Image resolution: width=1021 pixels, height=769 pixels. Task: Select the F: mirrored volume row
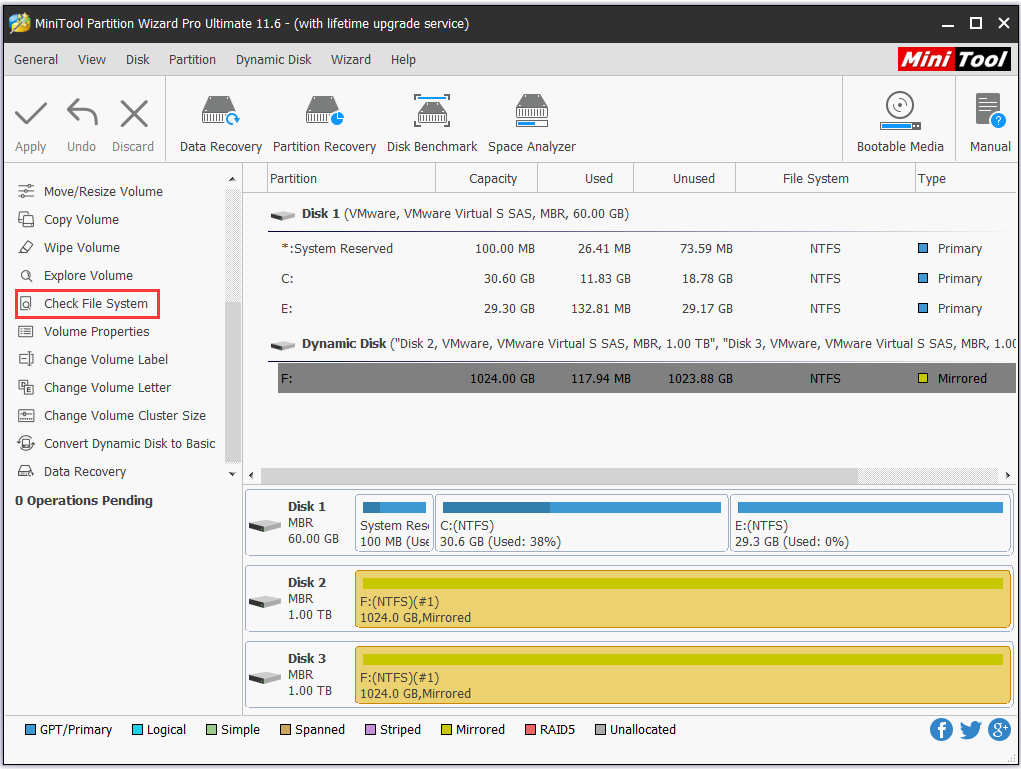tap(647, 378)
